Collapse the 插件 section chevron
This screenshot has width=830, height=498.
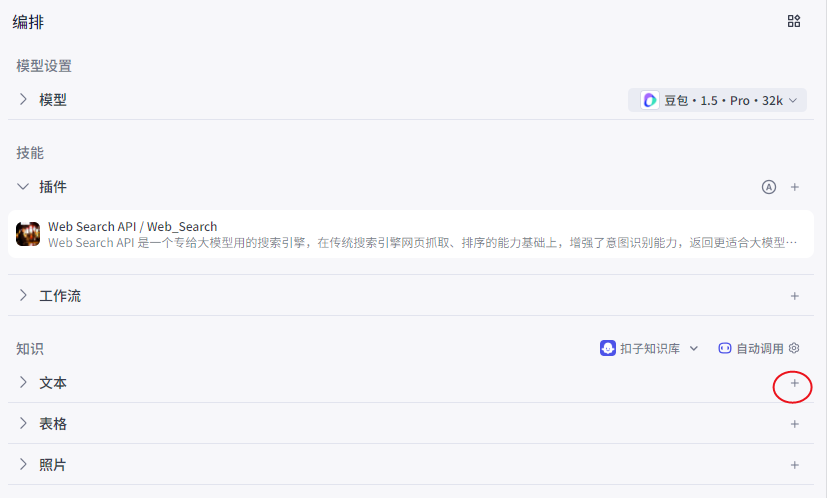pyautogui.click(x=23, y=187)
